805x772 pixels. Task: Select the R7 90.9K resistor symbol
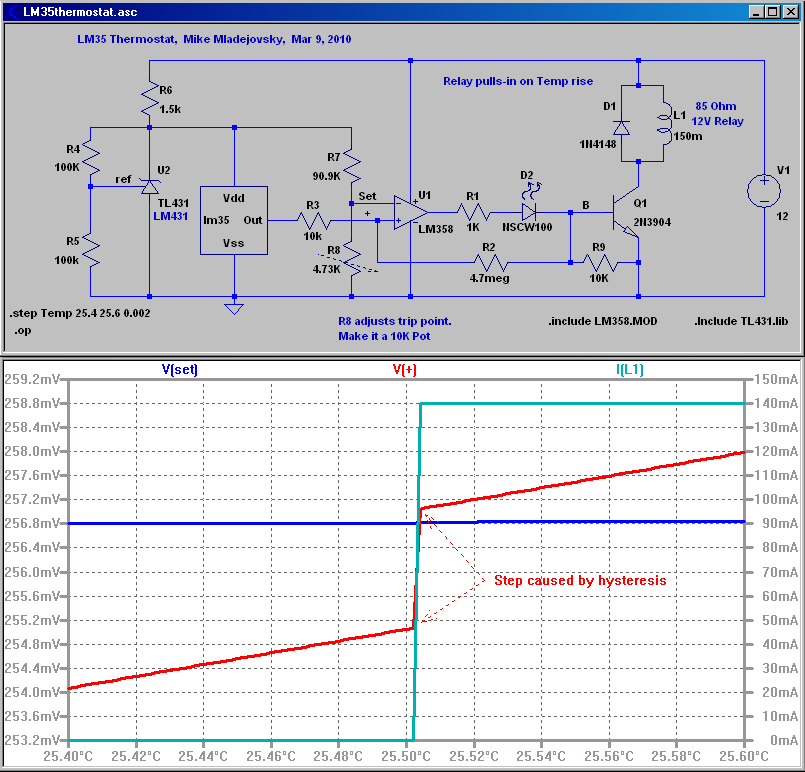point(352,166)
